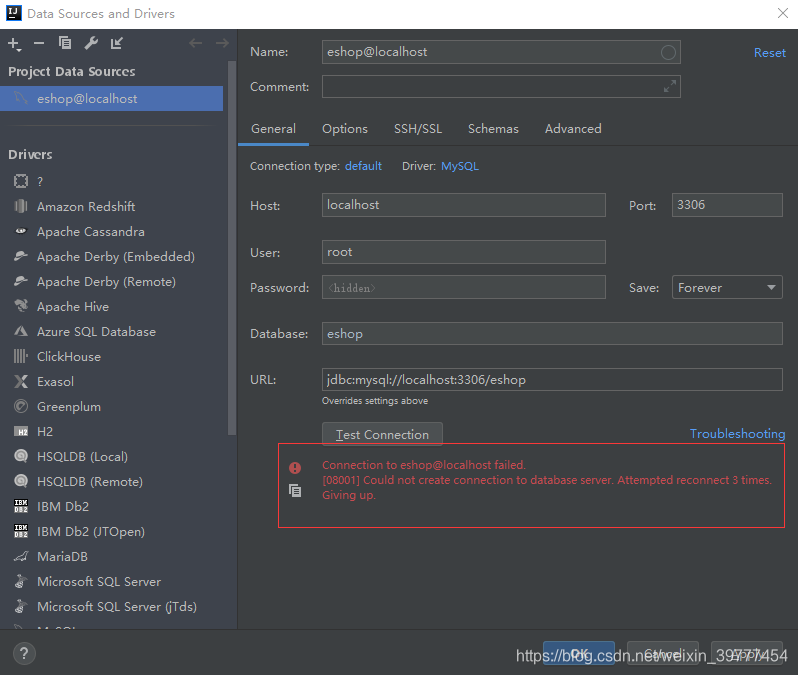Viewport: 798px width, 675px height.
Task: Open the Advanced tab
Action: [x=573, y=129]
